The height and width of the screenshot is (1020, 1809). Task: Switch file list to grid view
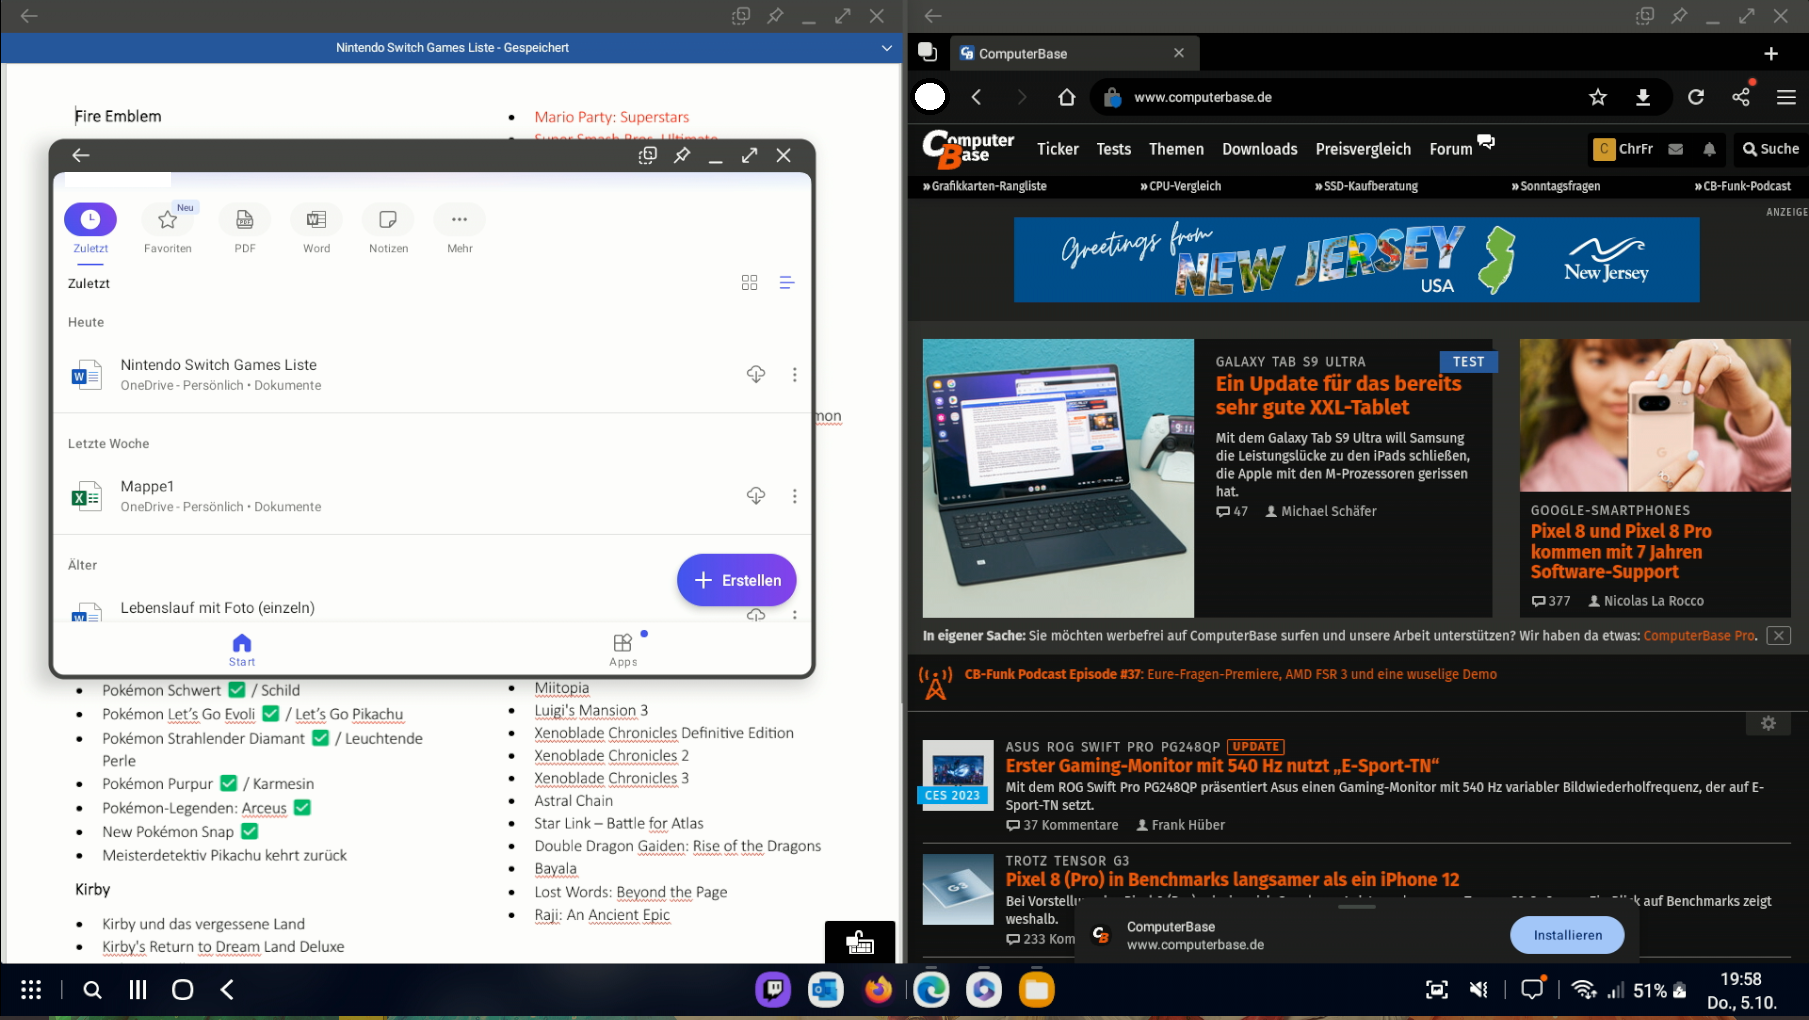(x=749, y=283)
